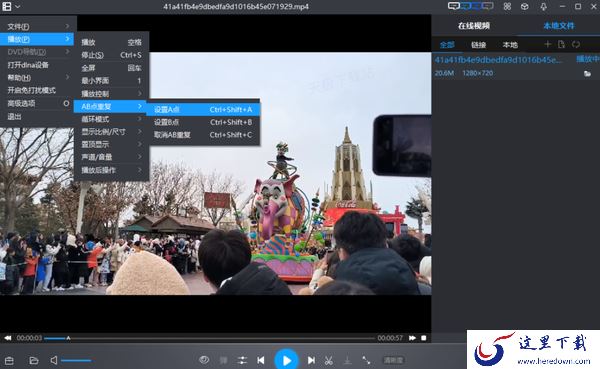600x369 pixels.
Task: Select 设置B点 menu entry
Action: click(x=203, y=122)
